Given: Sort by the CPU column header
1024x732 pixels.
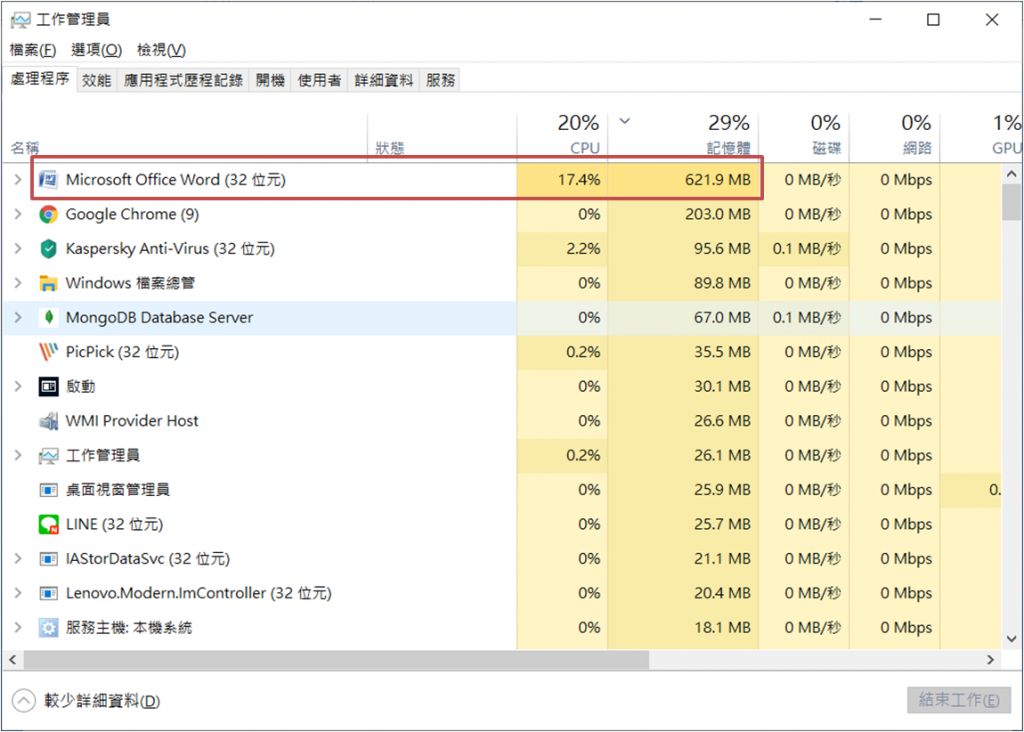Looking at the screenshot, I should 562,135.
